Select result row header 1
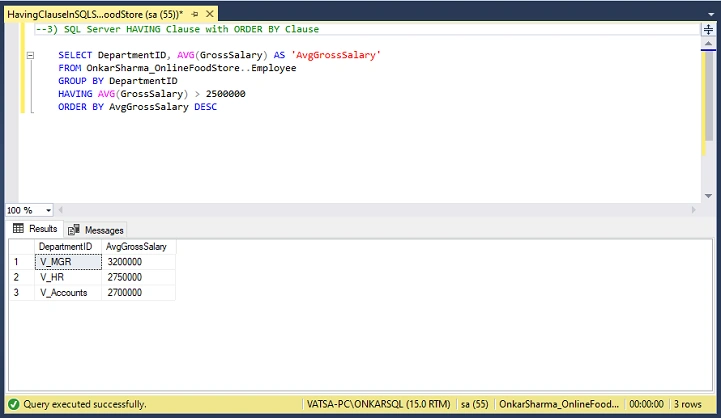Viewport: 721px width, 418px height. (22, 262)
